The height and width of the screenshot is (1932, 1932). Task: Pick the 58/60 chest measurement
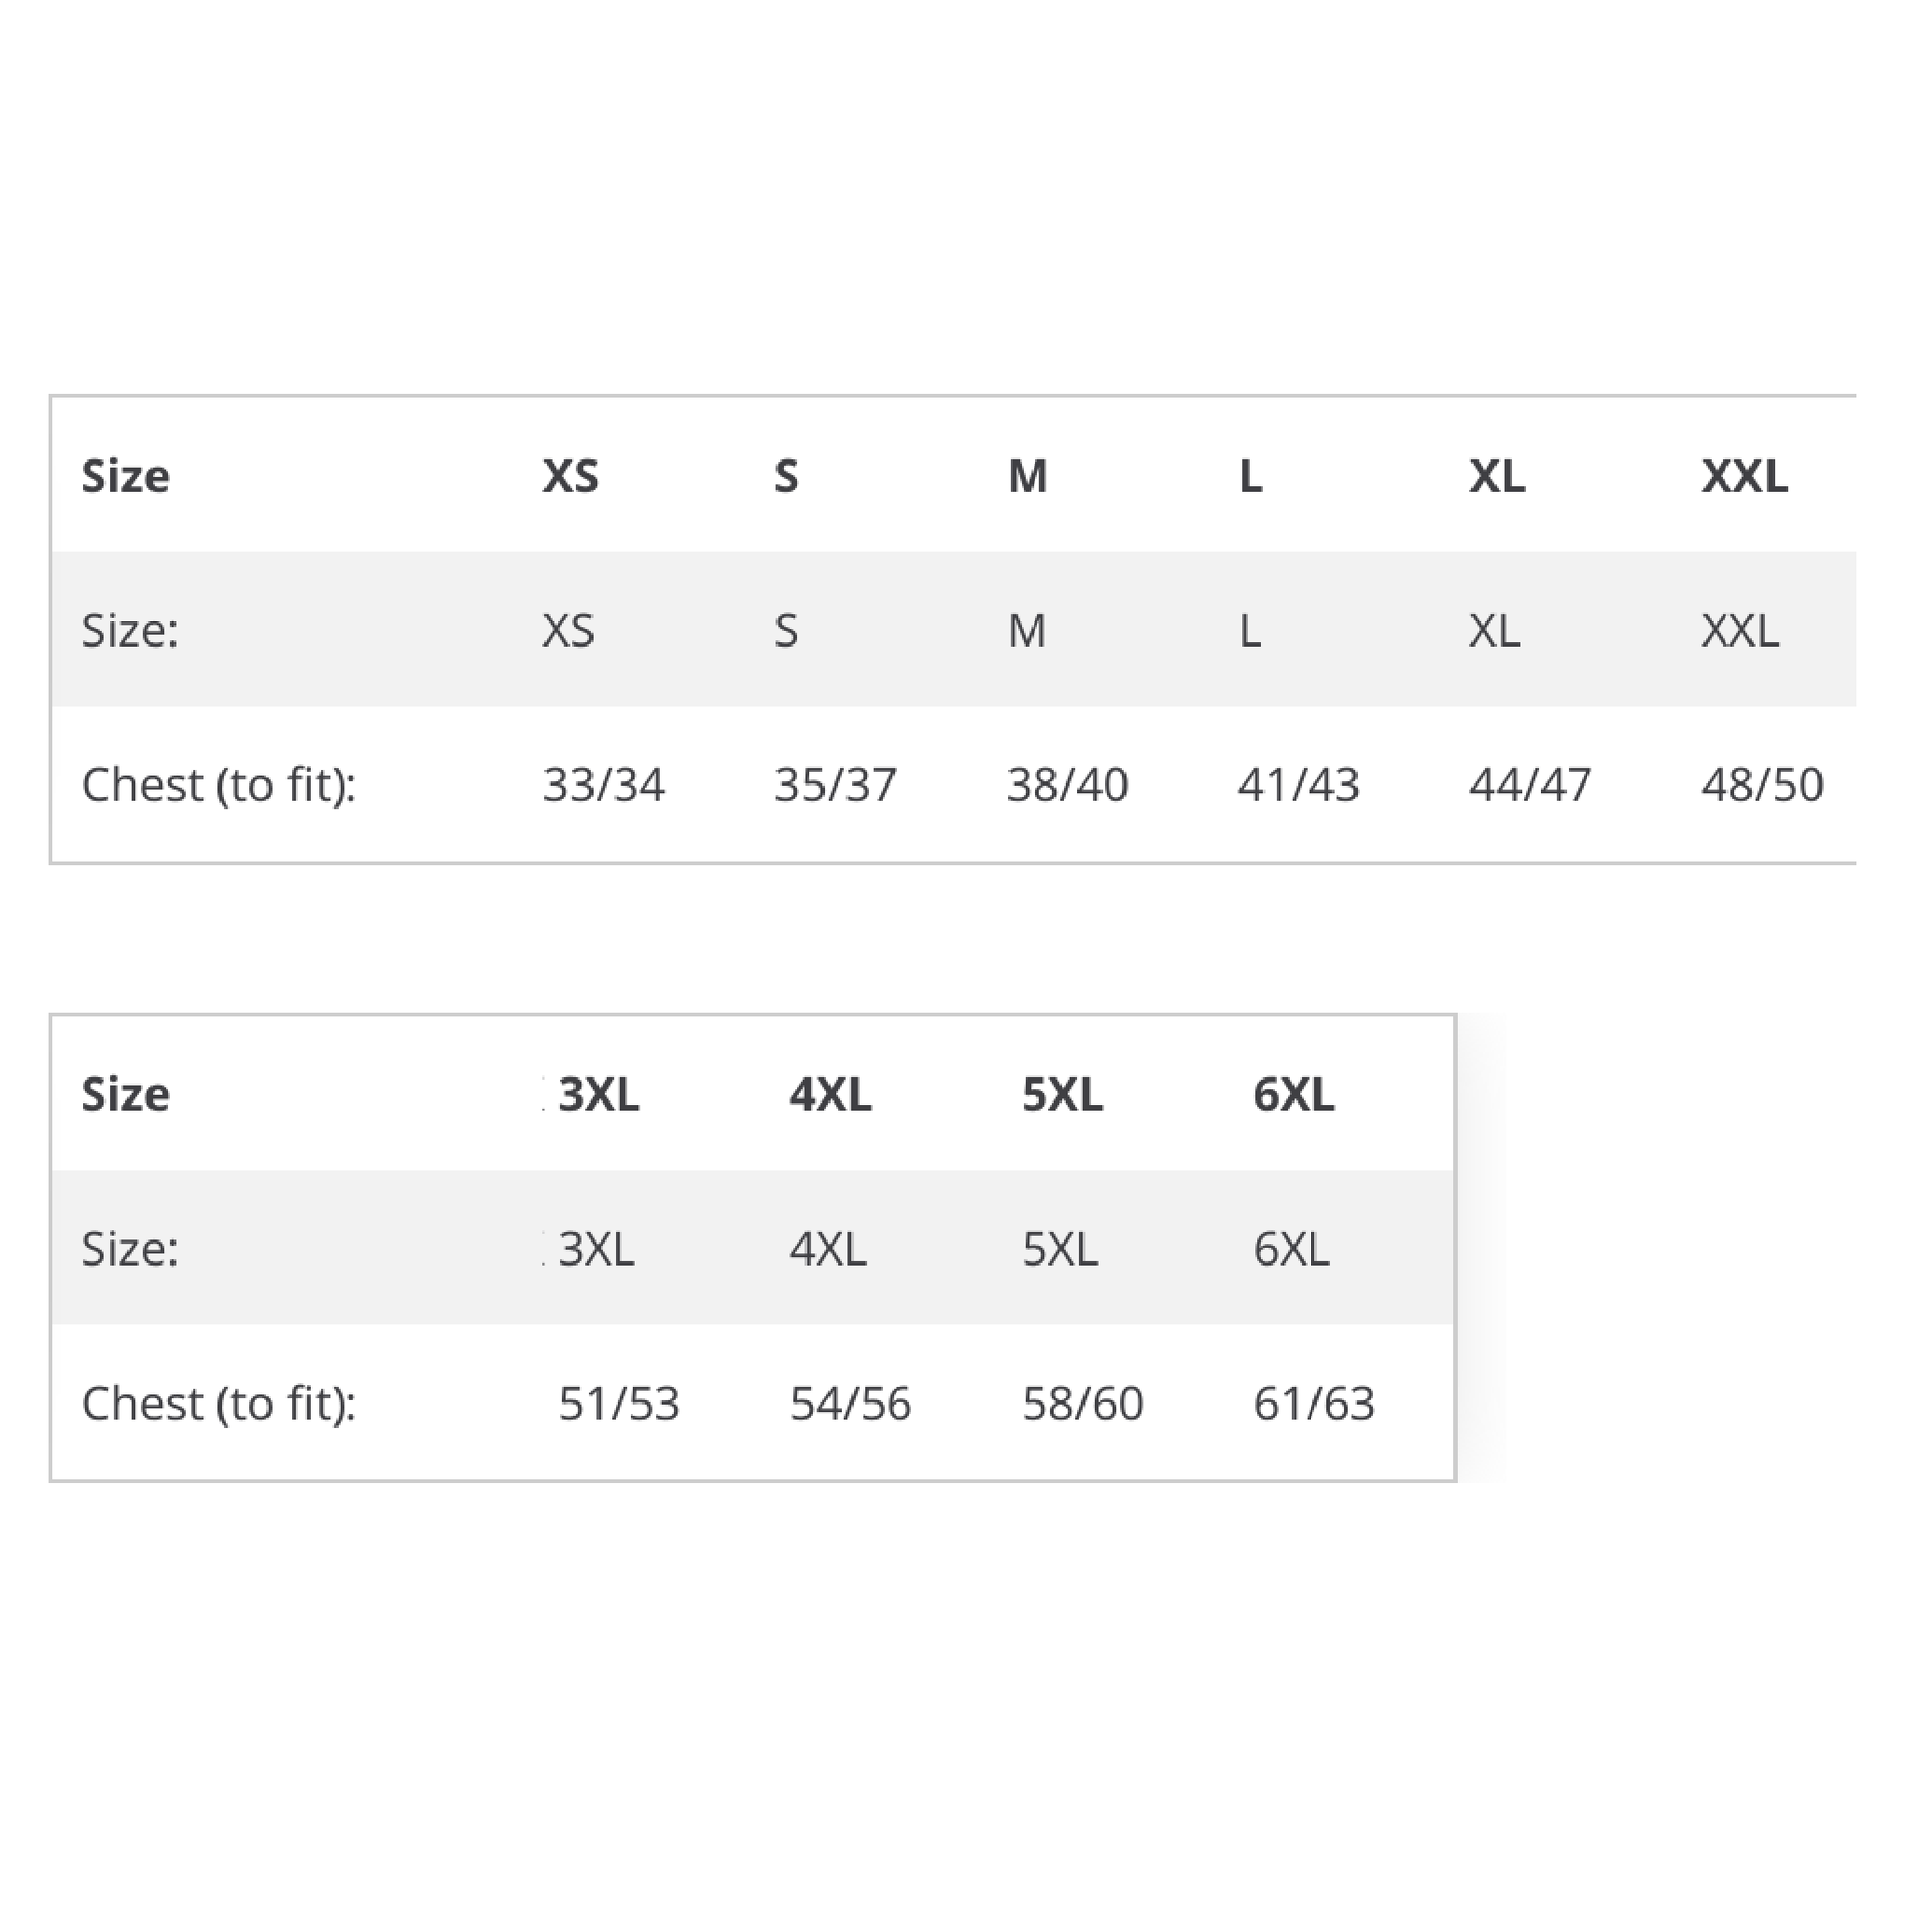click(1082, 1403)
